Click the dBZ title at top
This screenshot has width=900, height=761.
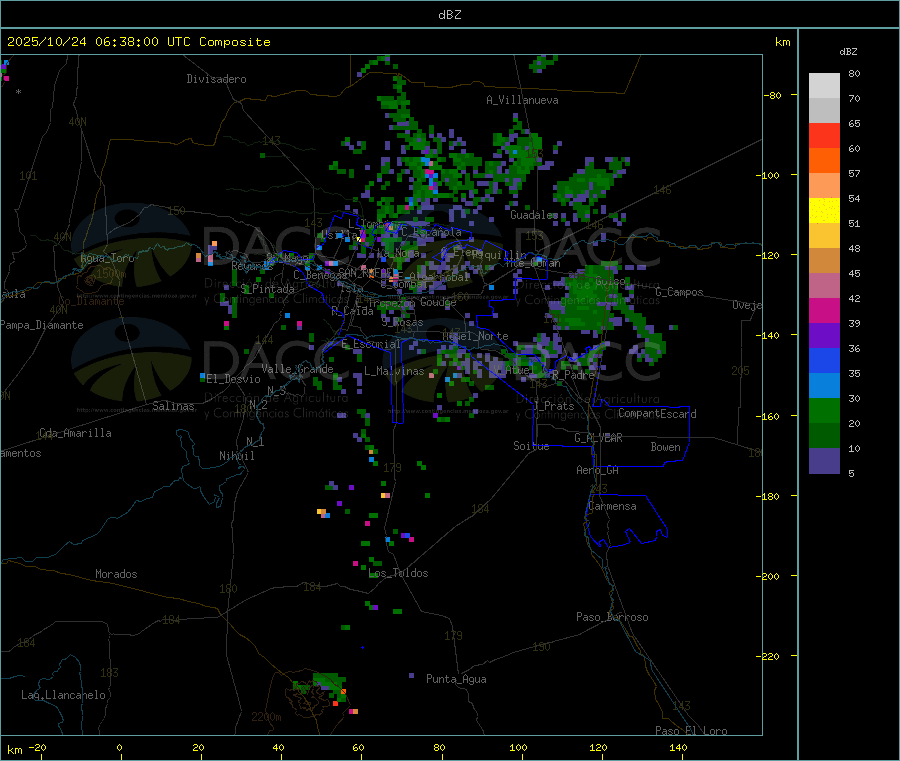(x=449, y=15)
